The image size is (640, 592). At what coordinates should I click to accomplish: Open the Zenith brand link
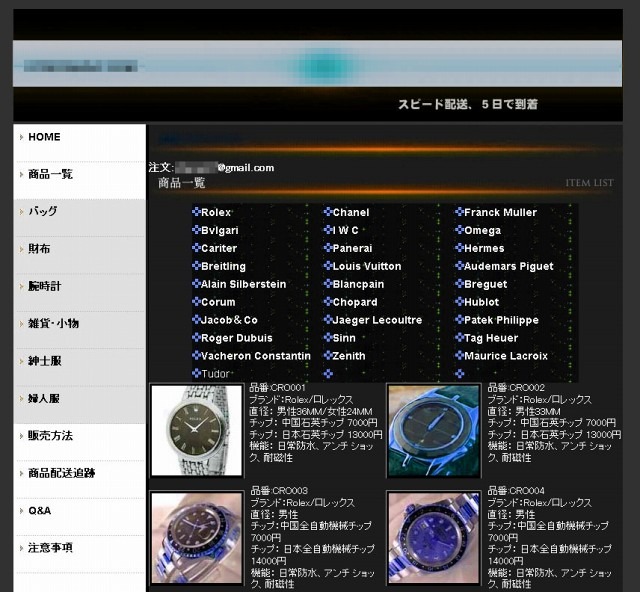(x=349, y=356)
